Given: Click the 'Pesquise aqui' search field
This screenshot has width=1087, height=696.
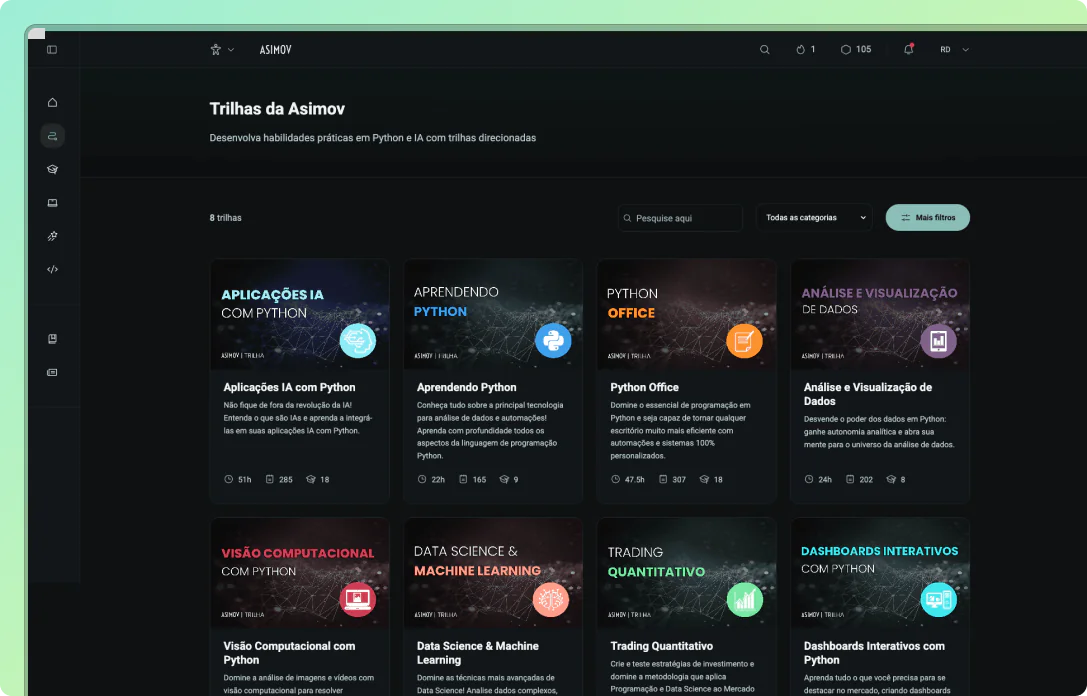Looking at the screenshot, I should [683, 217].
